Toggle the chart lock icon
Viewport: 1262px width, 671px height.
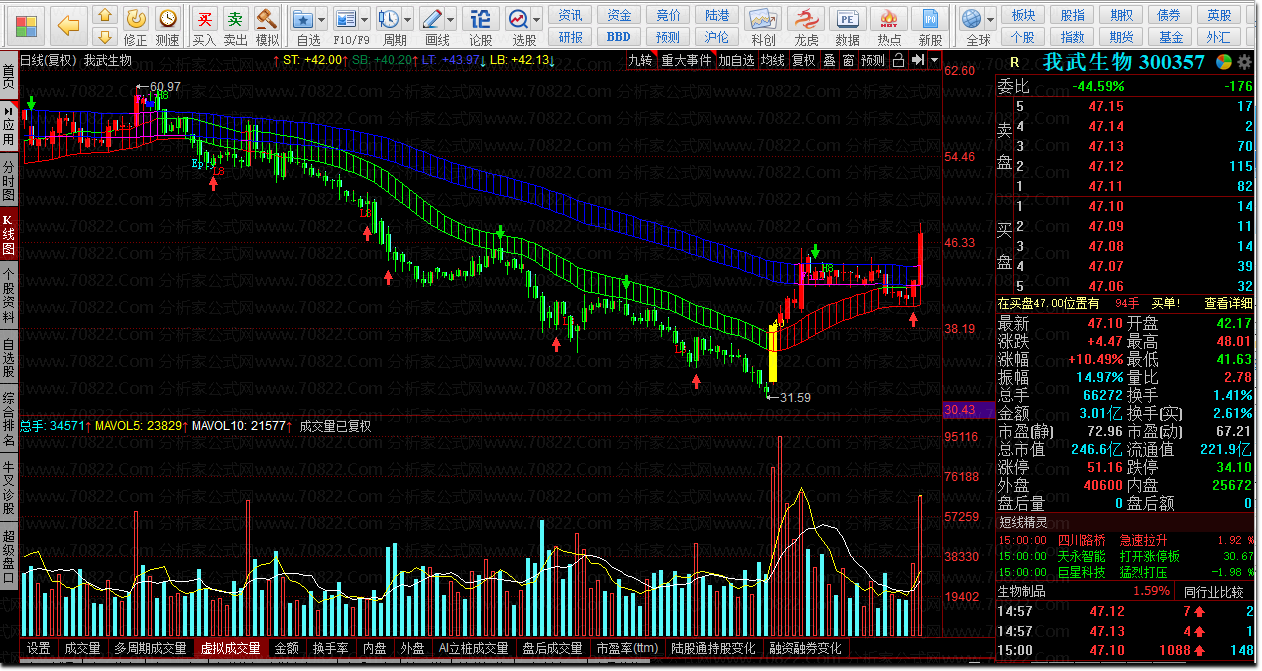(898, 60)
